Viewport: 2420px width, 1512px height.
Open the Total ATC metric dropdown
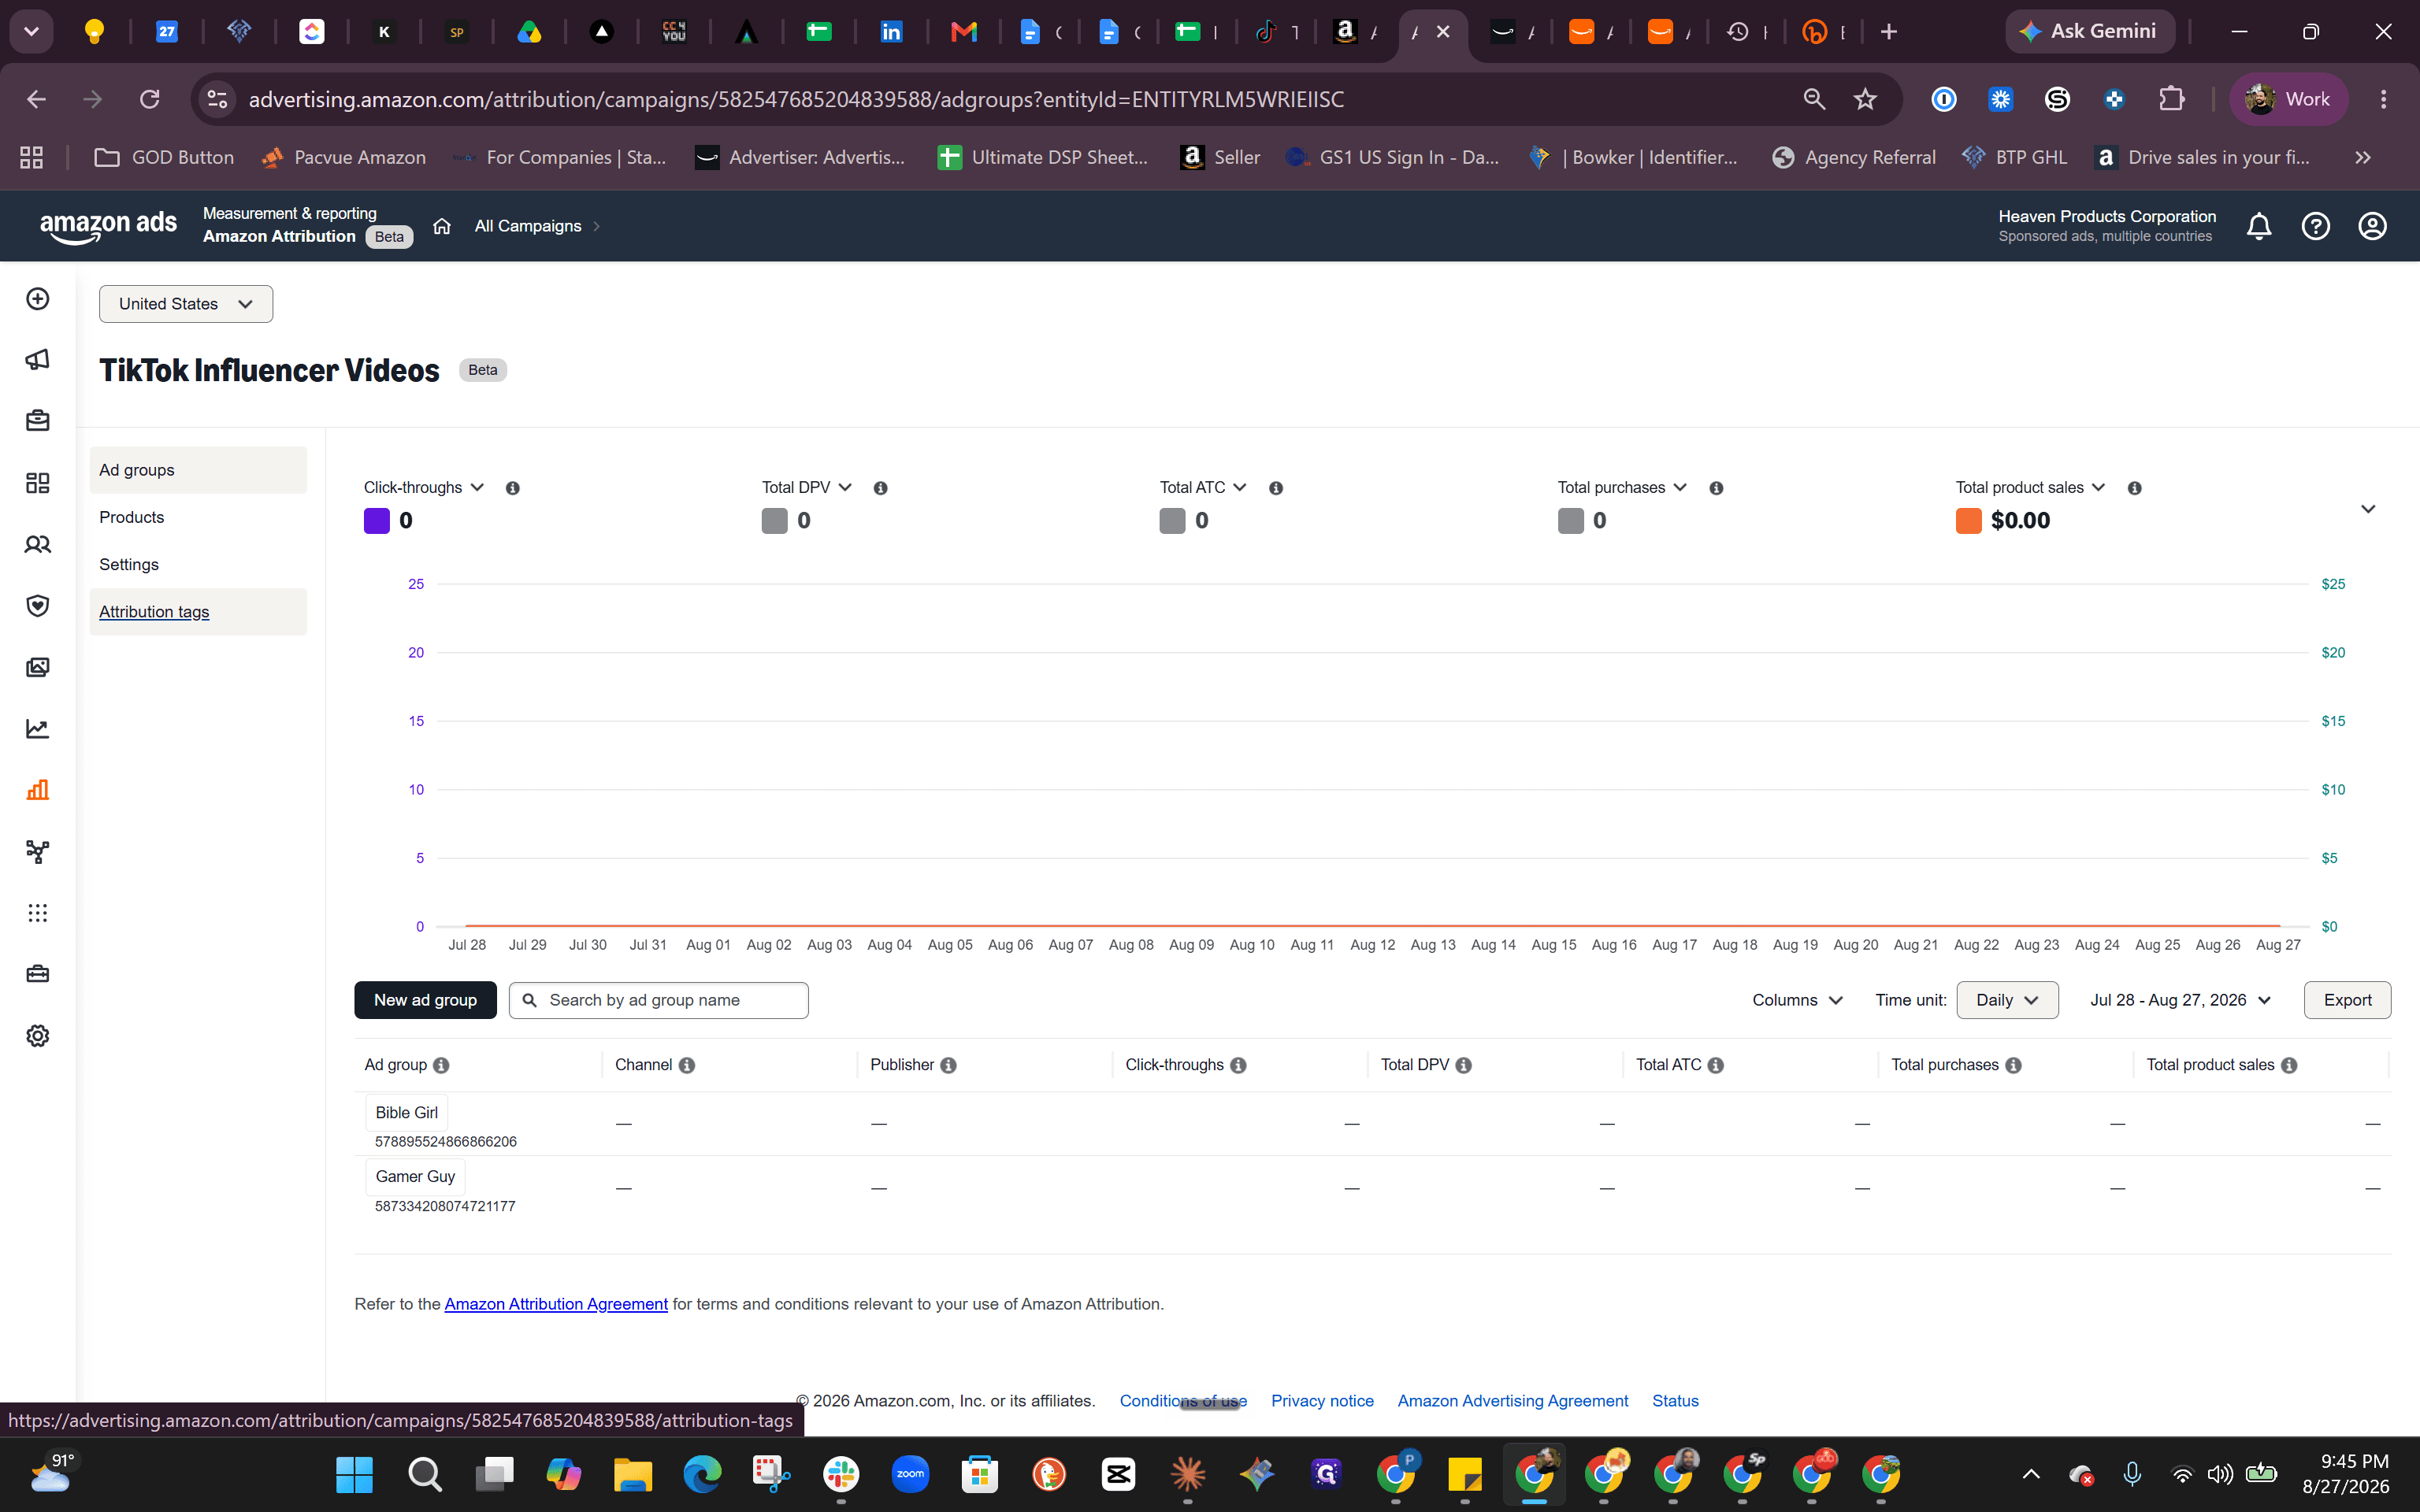(x=1204, y=488)
